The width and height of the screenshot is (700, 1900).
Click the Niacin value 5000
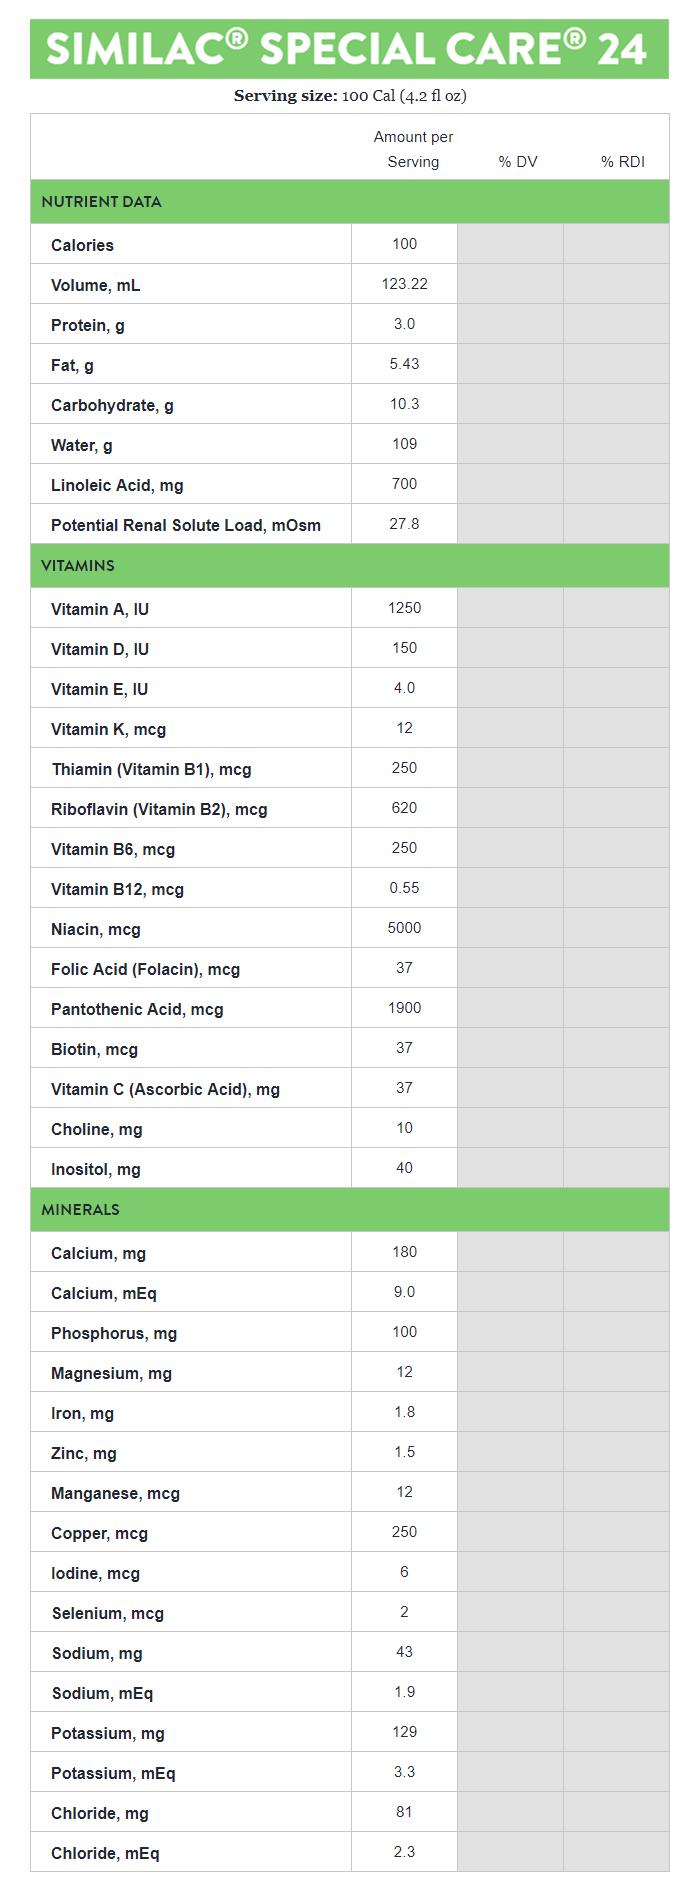[404, 928]
